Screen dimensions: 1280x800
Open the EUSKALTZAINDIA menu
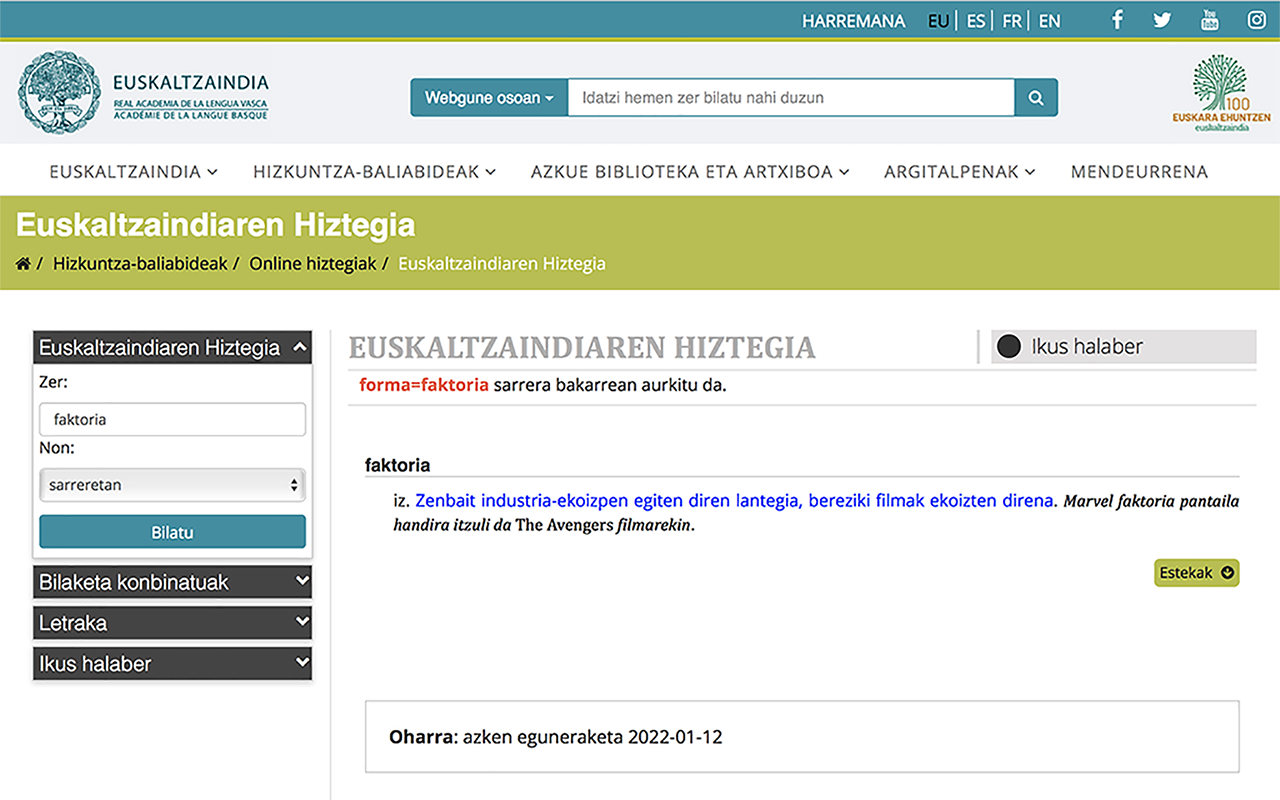pos(133,172)
